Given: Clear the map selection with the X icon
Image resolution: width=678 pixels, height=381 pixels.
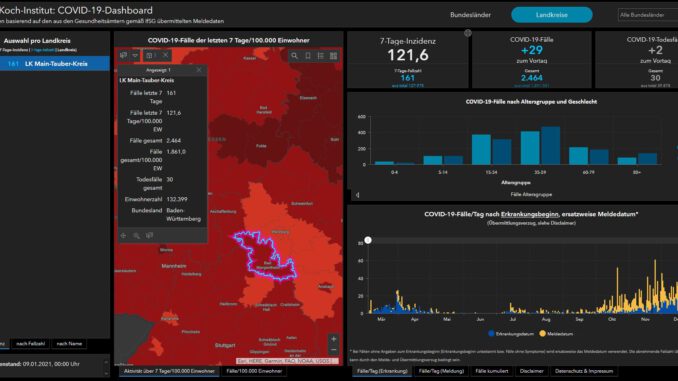Looking at the screenshot, I should click(x=166, y=55).
